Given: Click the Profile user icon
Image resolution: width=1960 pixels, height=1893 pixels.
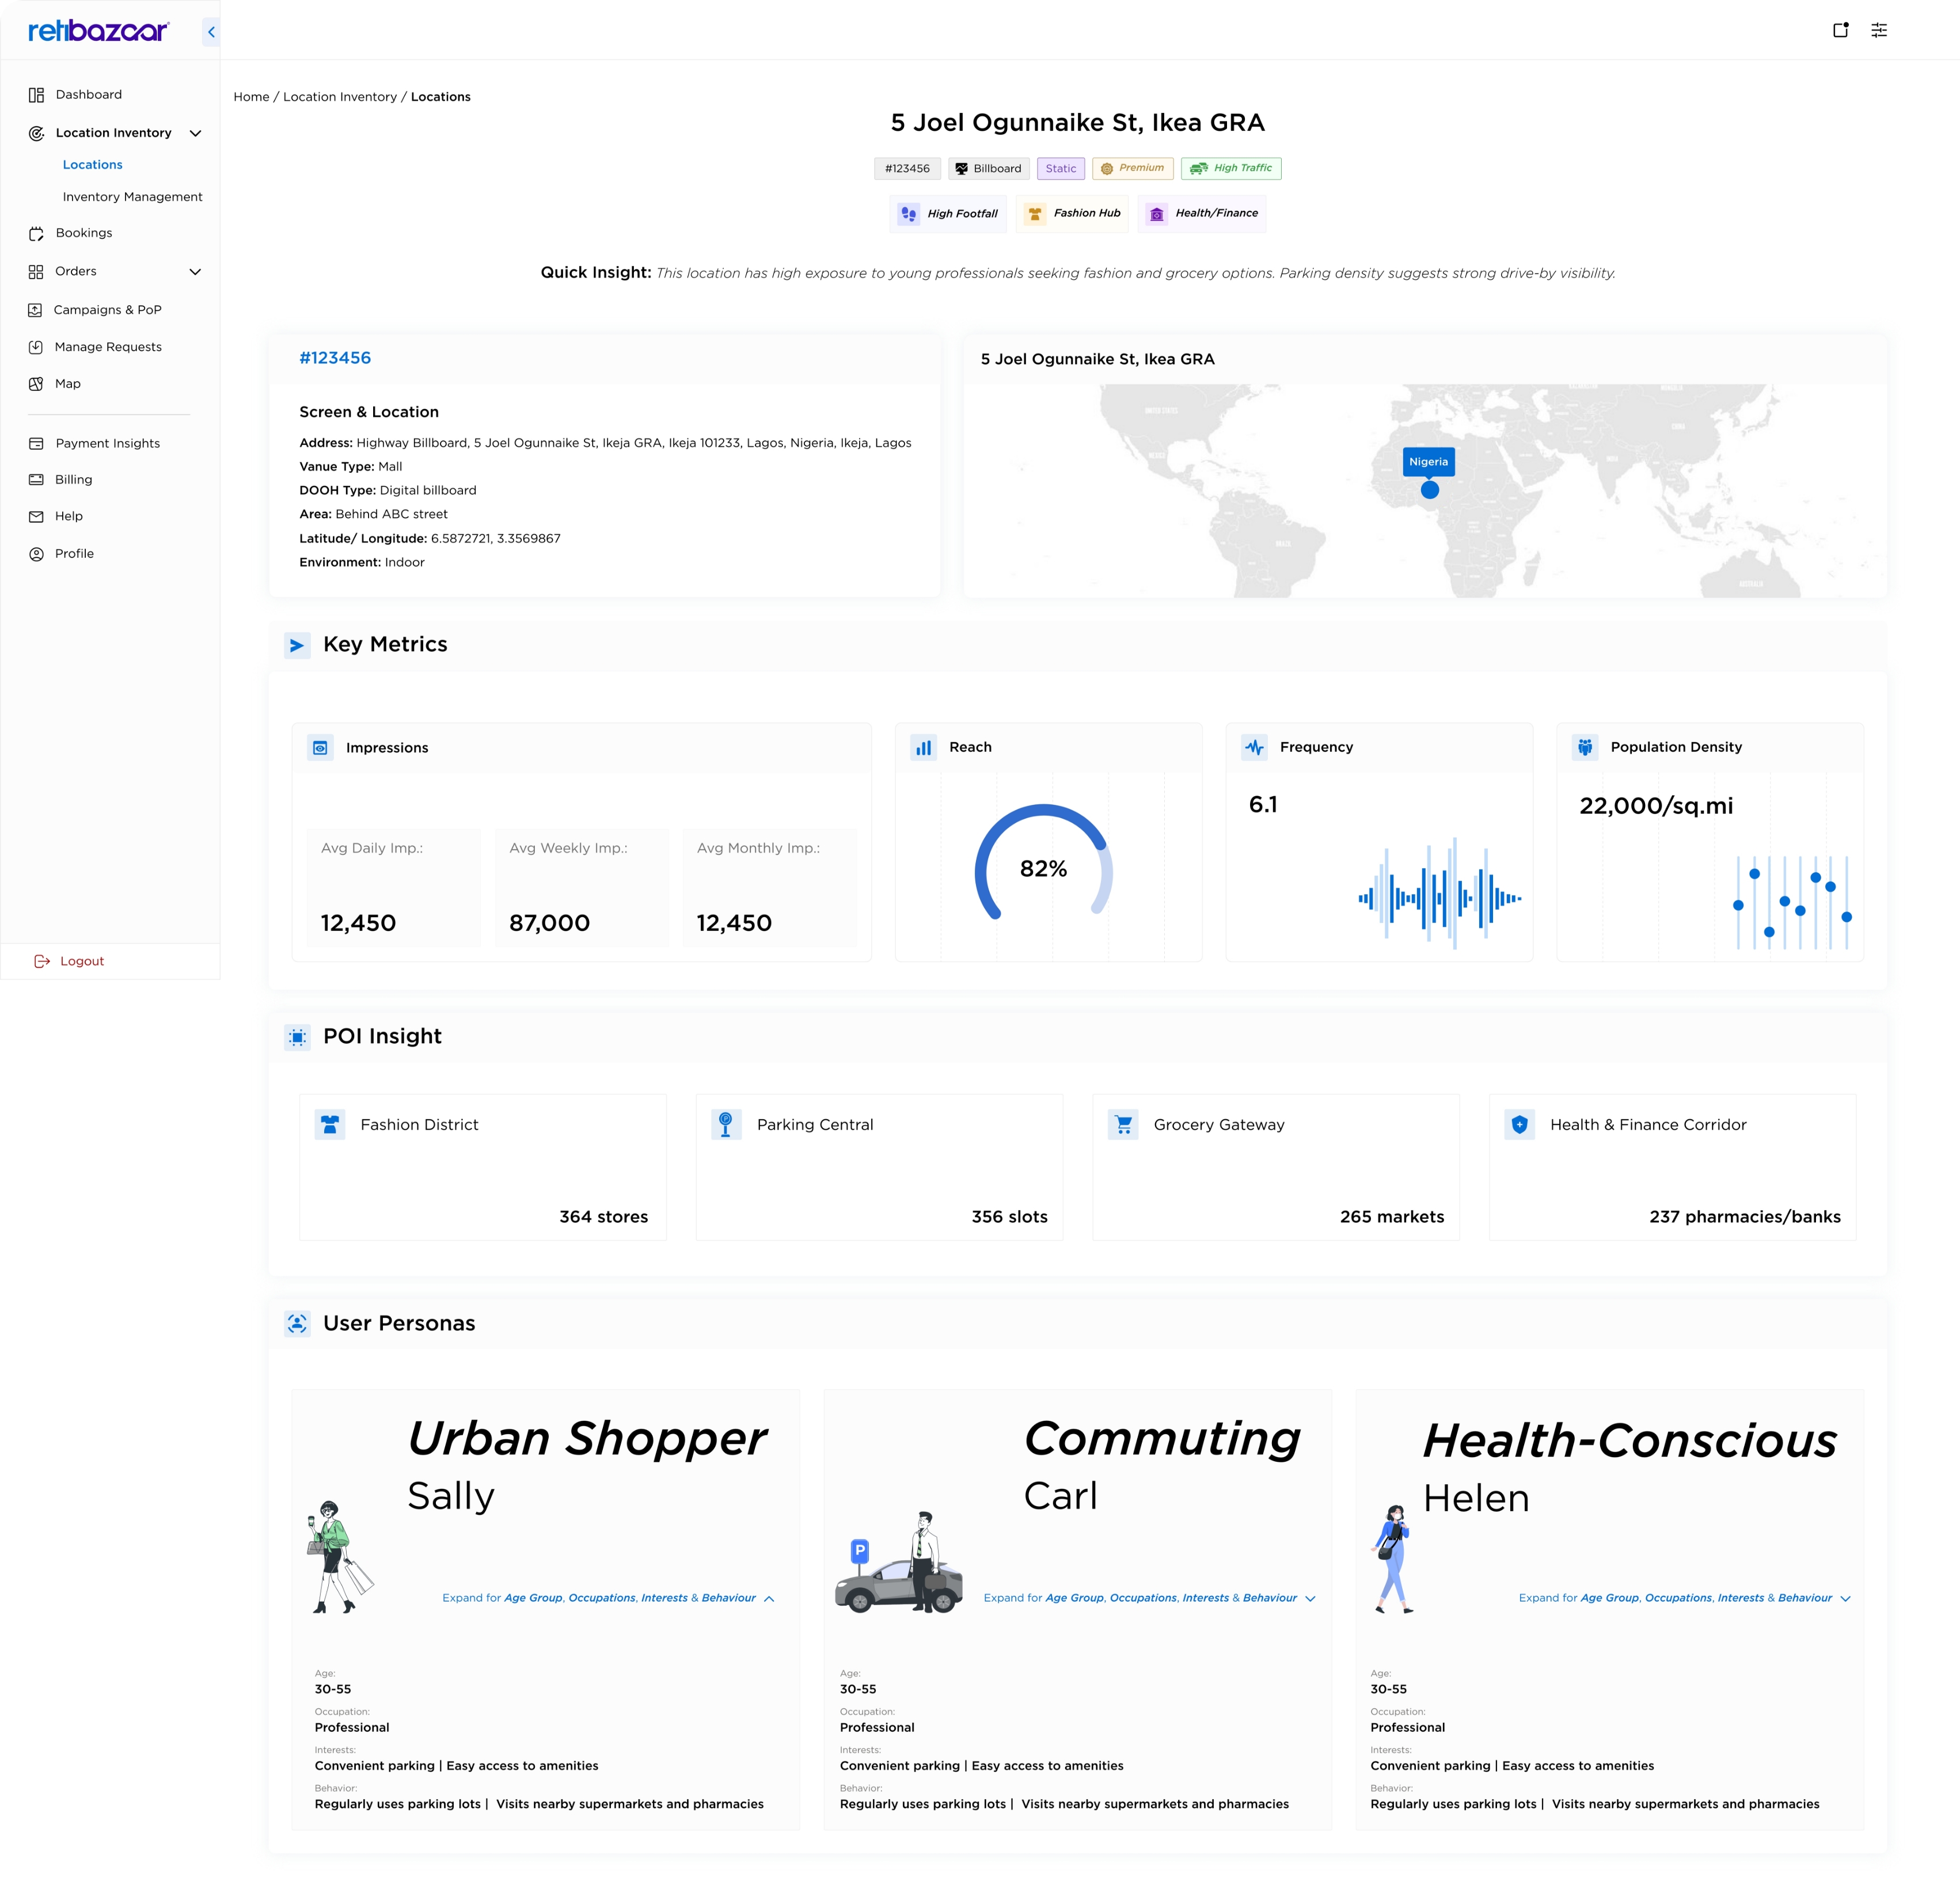Looking at the screenshot, I should coord(36,554).
